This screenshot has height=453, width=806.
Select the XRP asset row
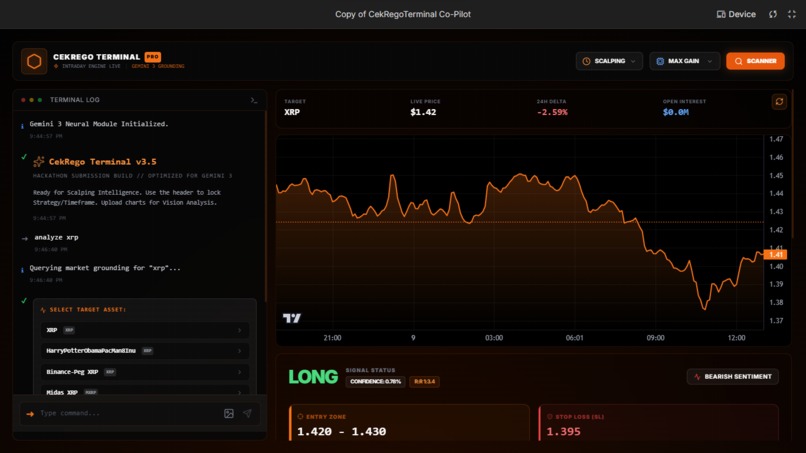coord(144,330)
